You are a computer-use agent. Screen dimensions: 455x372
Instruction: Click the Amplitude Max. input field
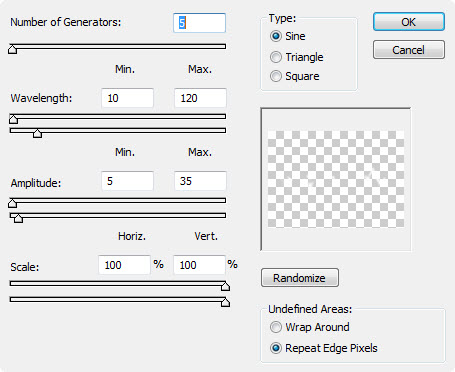[200, 181]
